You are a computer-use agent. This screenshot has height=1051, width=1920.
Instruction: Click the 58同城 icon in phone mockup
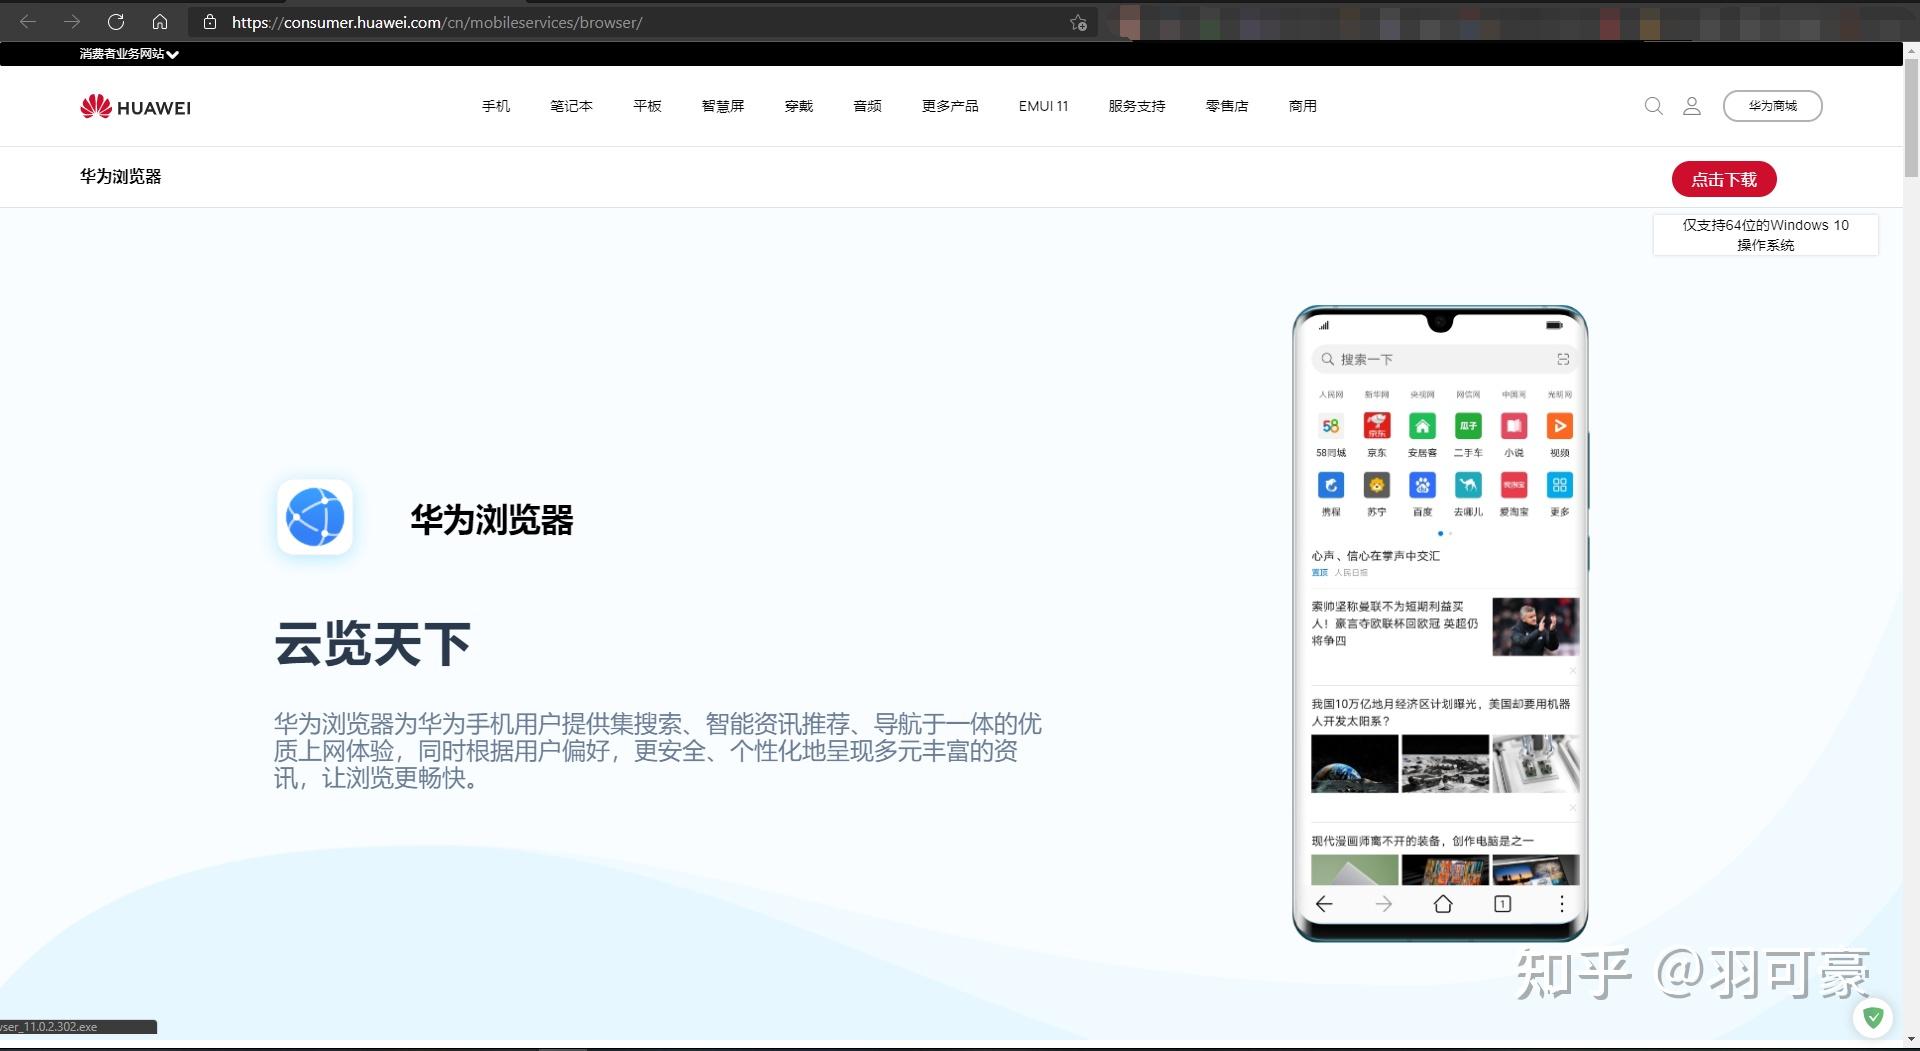tap(1331, 426)
